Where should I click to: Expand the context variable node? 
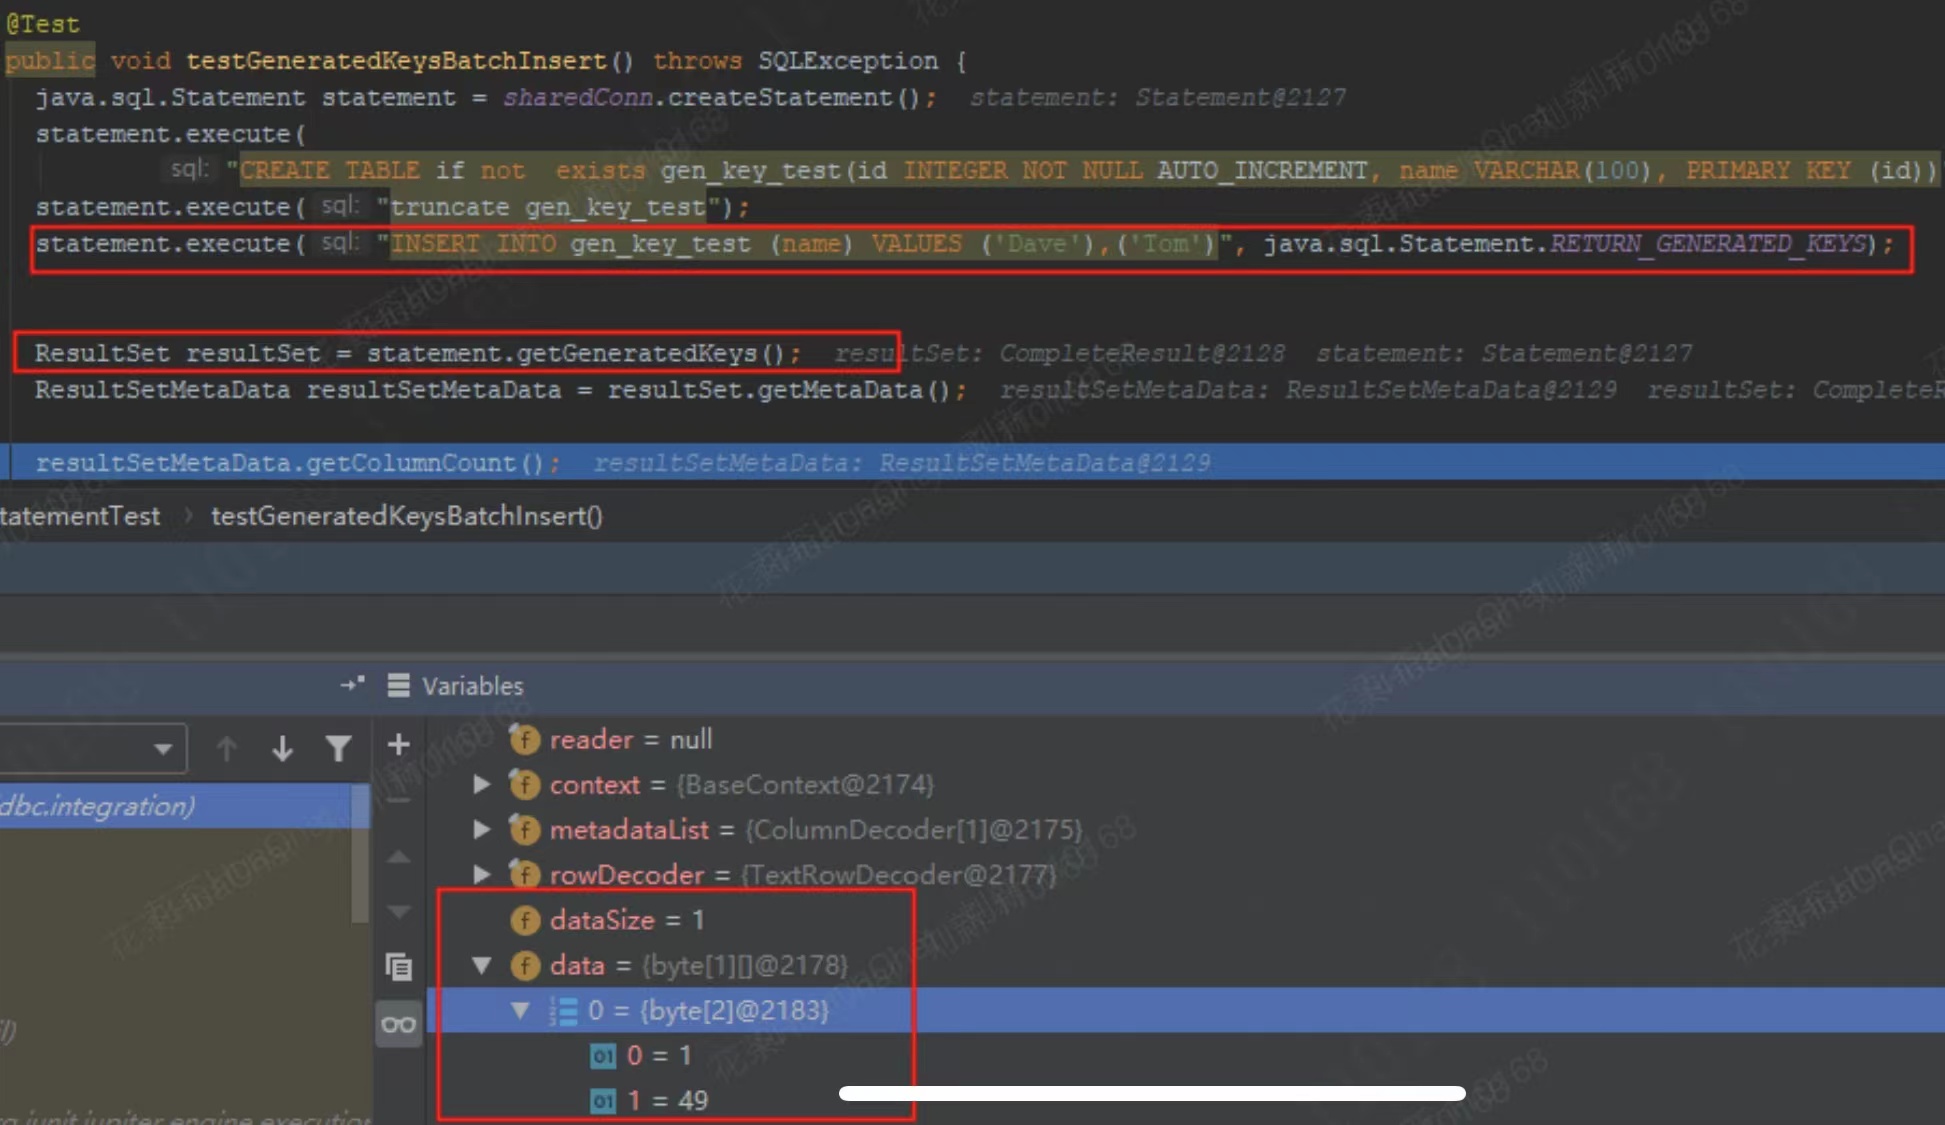[481, 784]
